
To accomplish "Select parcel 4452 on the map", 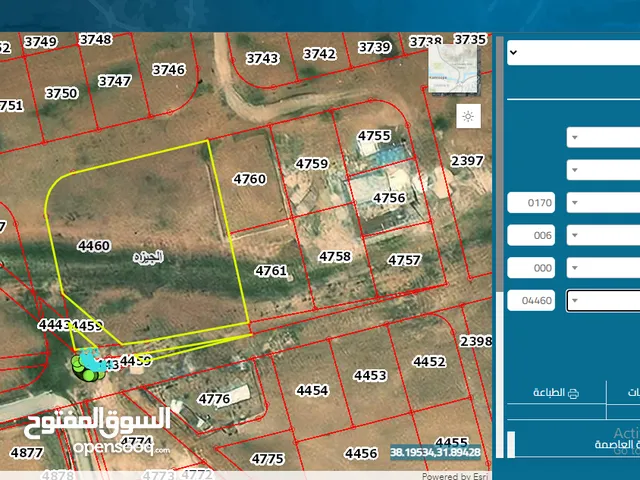I will click(x=429, y=362).
